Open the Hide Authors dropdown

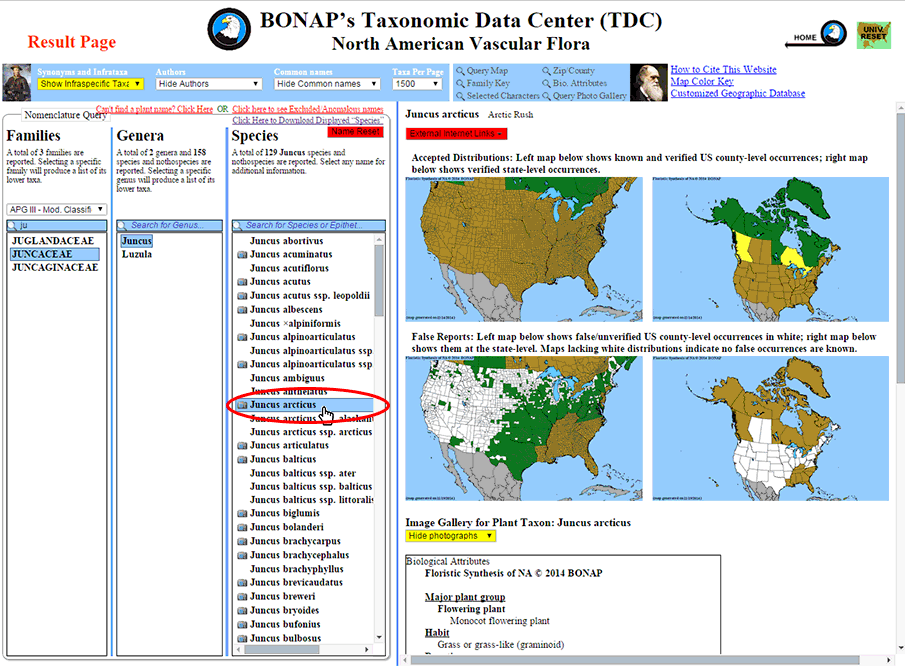208,84
